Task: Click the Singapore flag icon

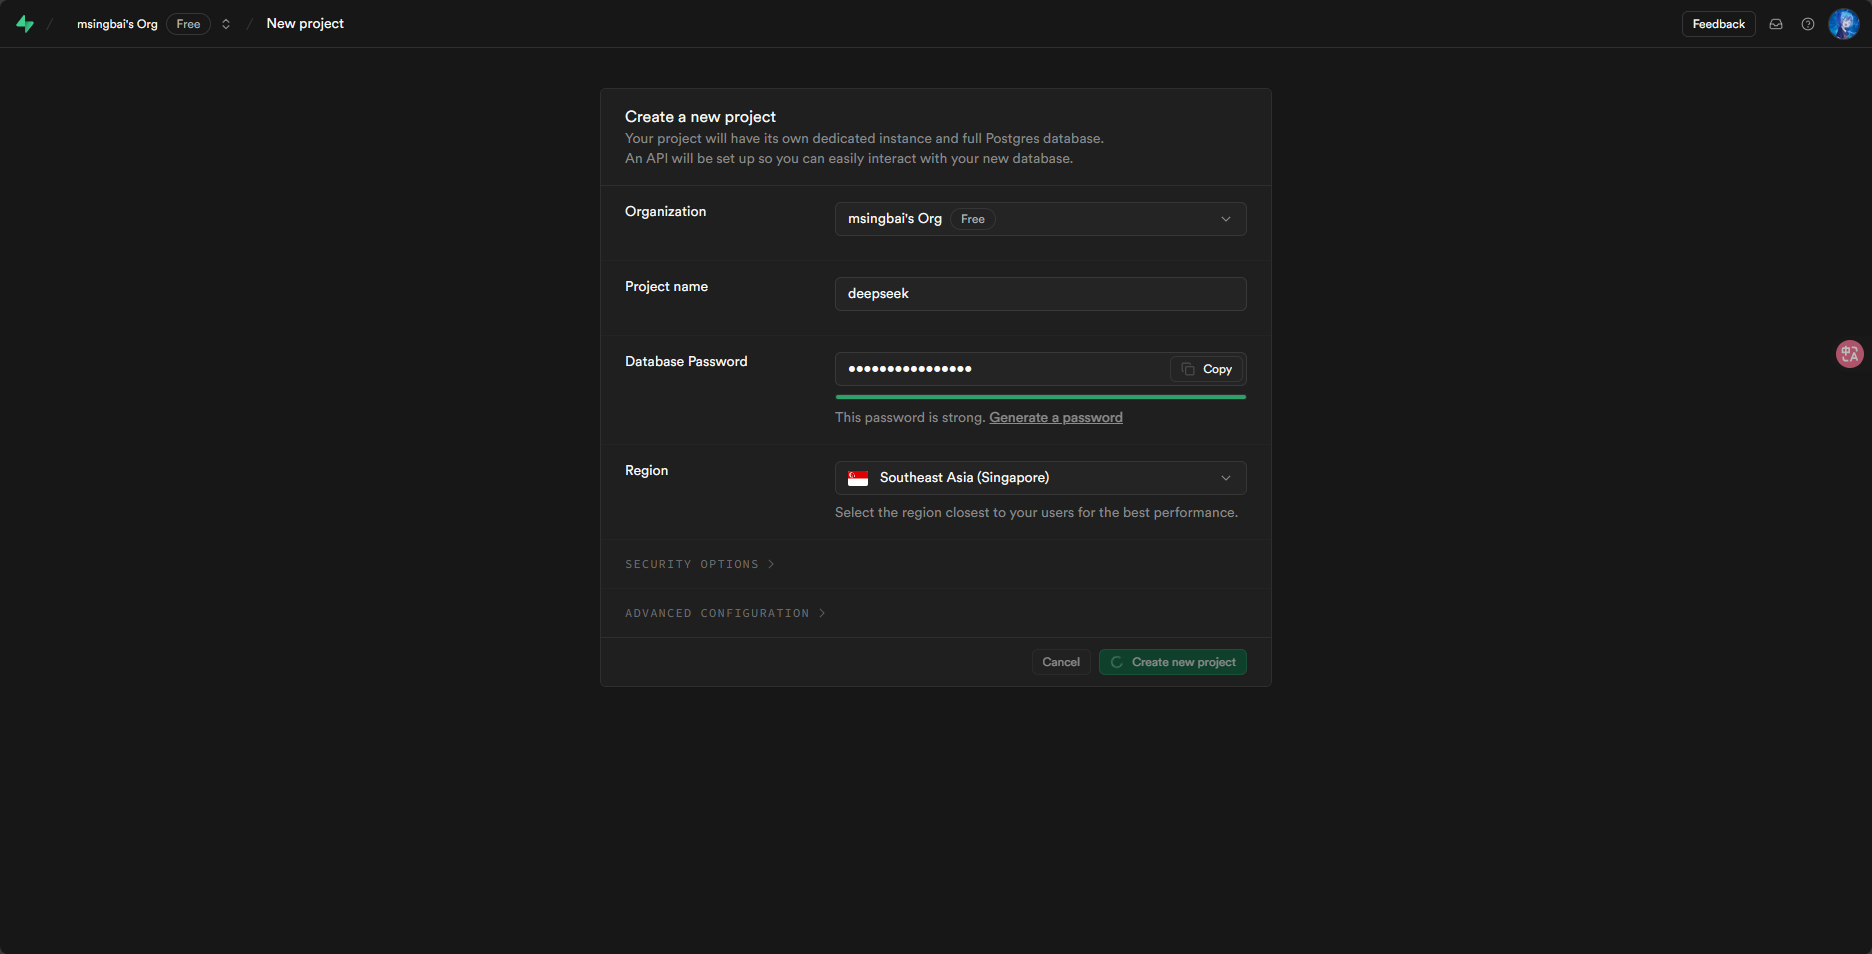Action: point(858,478)
